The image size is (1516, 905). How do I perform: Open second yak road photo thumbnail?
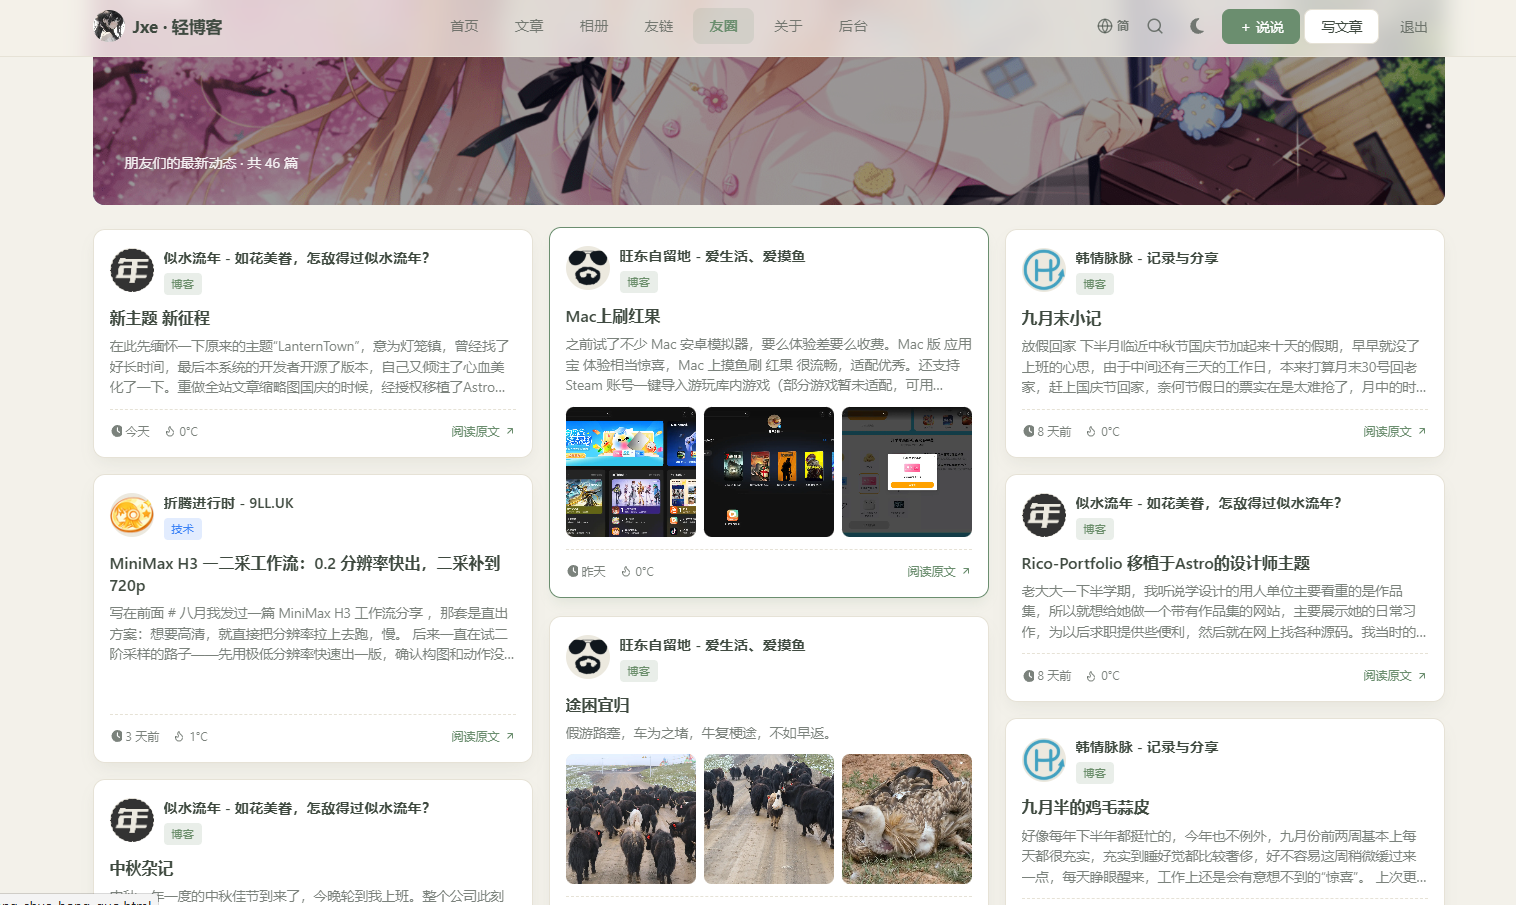click(769, 819)
